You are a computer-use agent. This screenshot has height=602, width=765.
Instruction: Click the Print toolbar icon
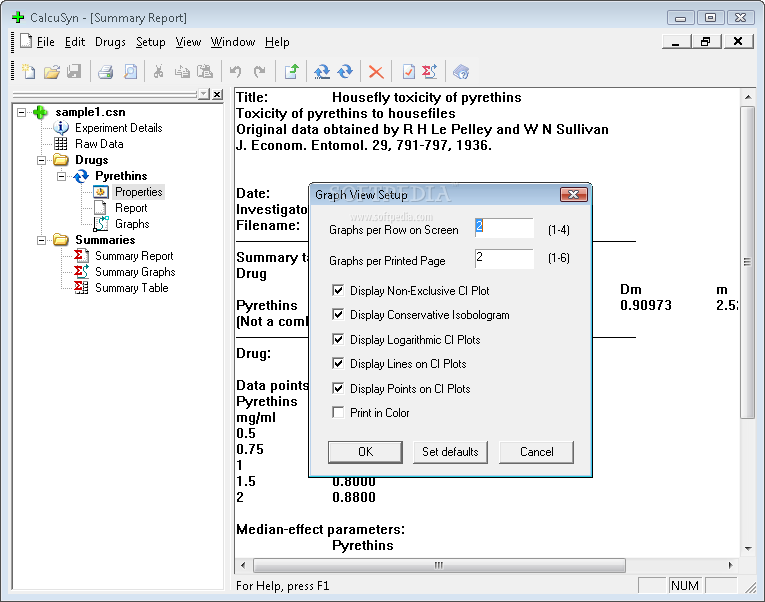105,72
